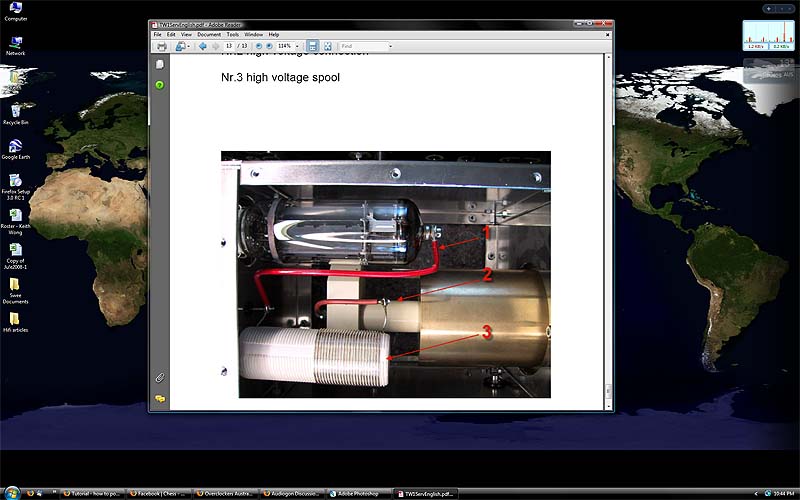Click the TW1ServEnglish.pdf taskbar button

427,493
